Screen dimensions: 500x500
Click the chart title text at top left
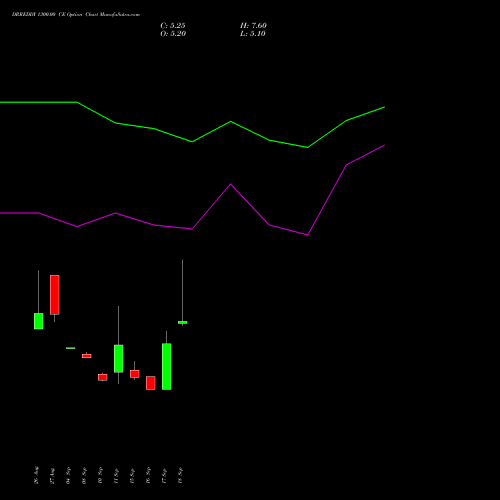(76, 15)
